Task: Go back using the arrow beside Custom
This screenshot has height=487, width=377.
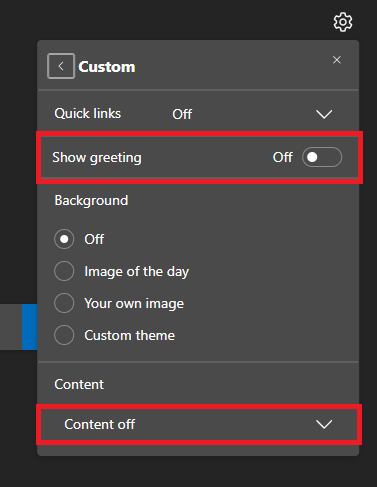Action: 61,66
